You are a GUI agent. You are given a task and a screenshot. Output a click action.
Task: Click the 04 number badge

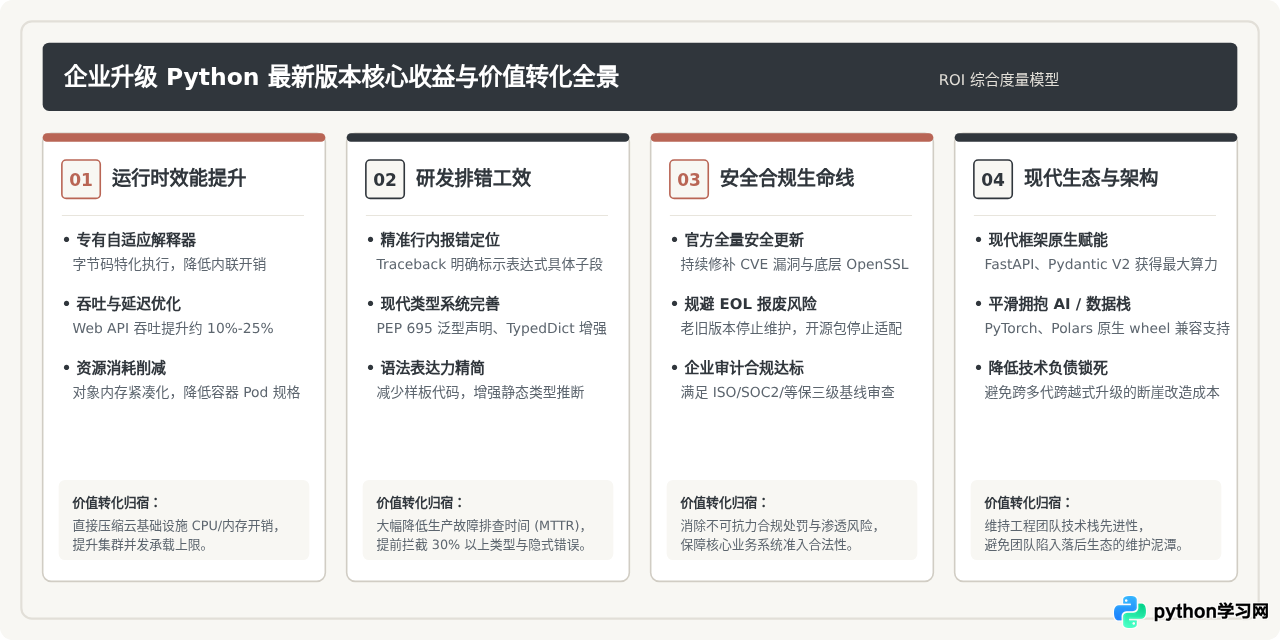click(x=993, y=179)
